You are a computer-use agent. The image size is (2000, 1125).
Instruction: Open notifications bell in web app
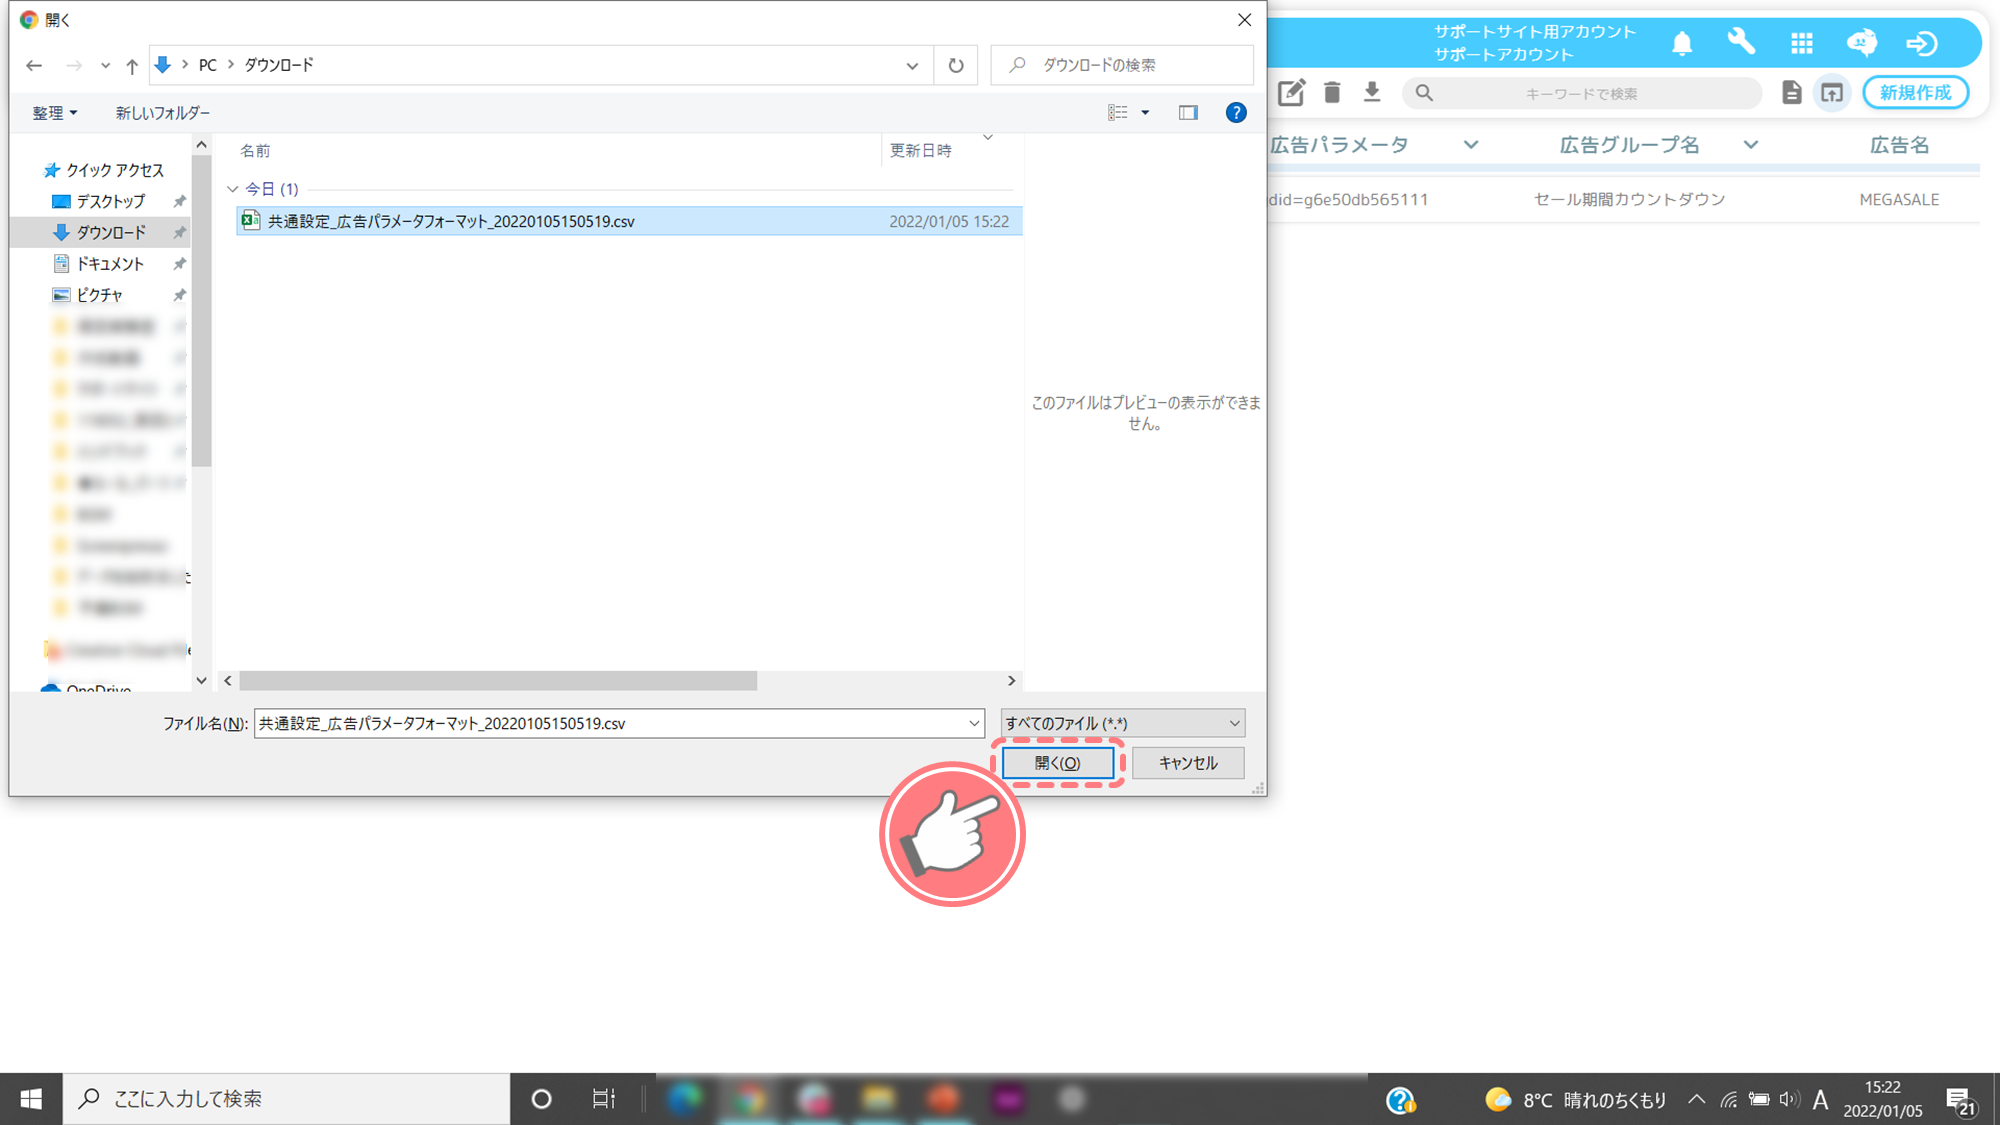coord(1682,43)
